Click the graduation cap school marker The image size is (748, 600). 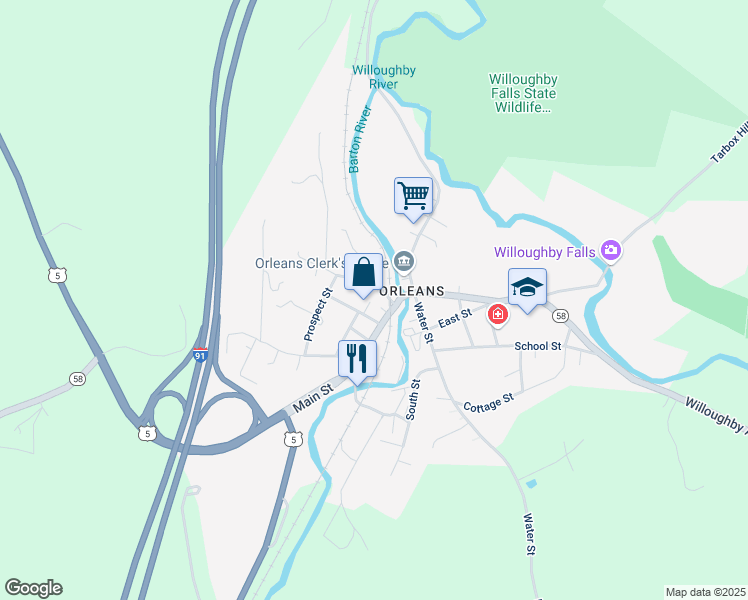pos(527,289)
